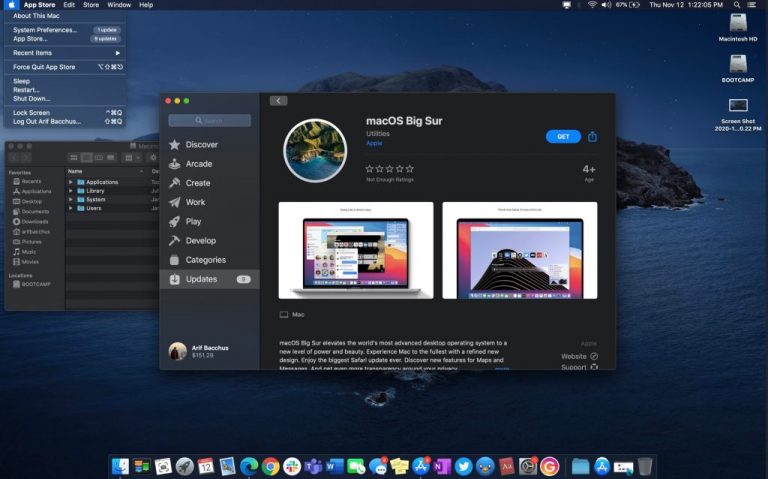The height and width of the screenshot is (479, 768).
Task: Open OneNote in the dock
Action: (x=442, y=466)
